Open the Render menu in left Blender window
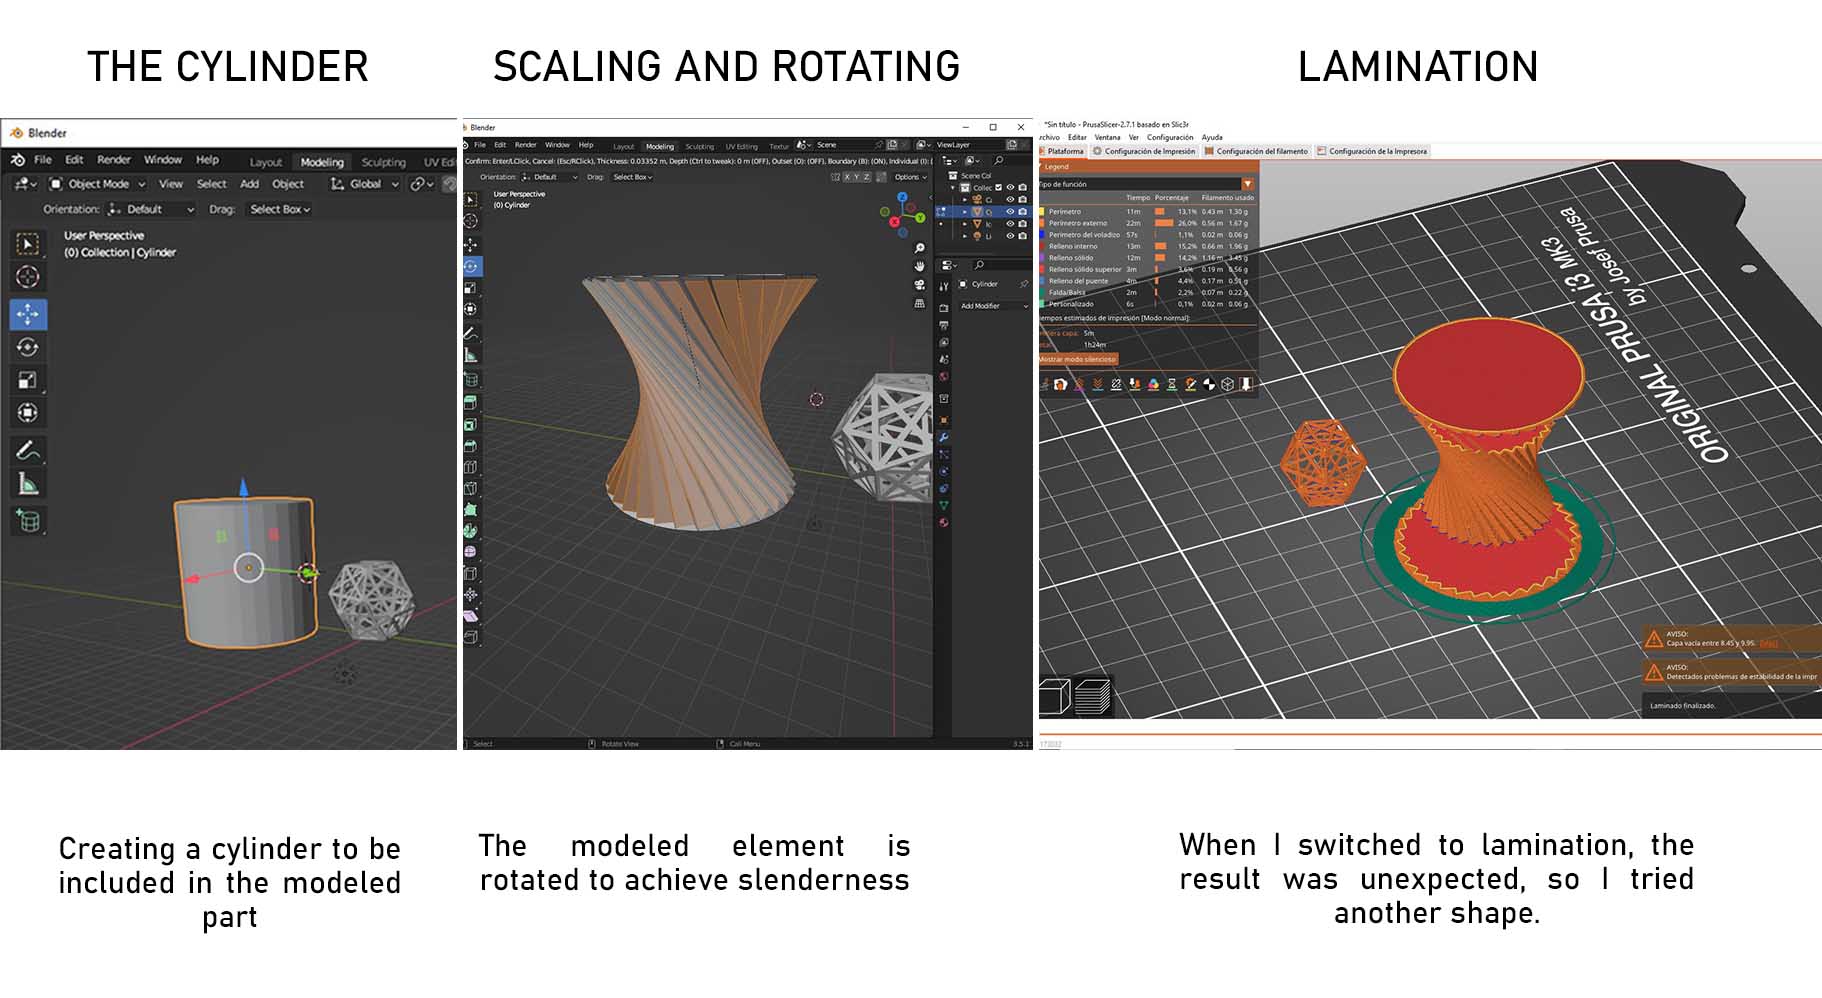1822x998 pixels. [x=114, y=160]
